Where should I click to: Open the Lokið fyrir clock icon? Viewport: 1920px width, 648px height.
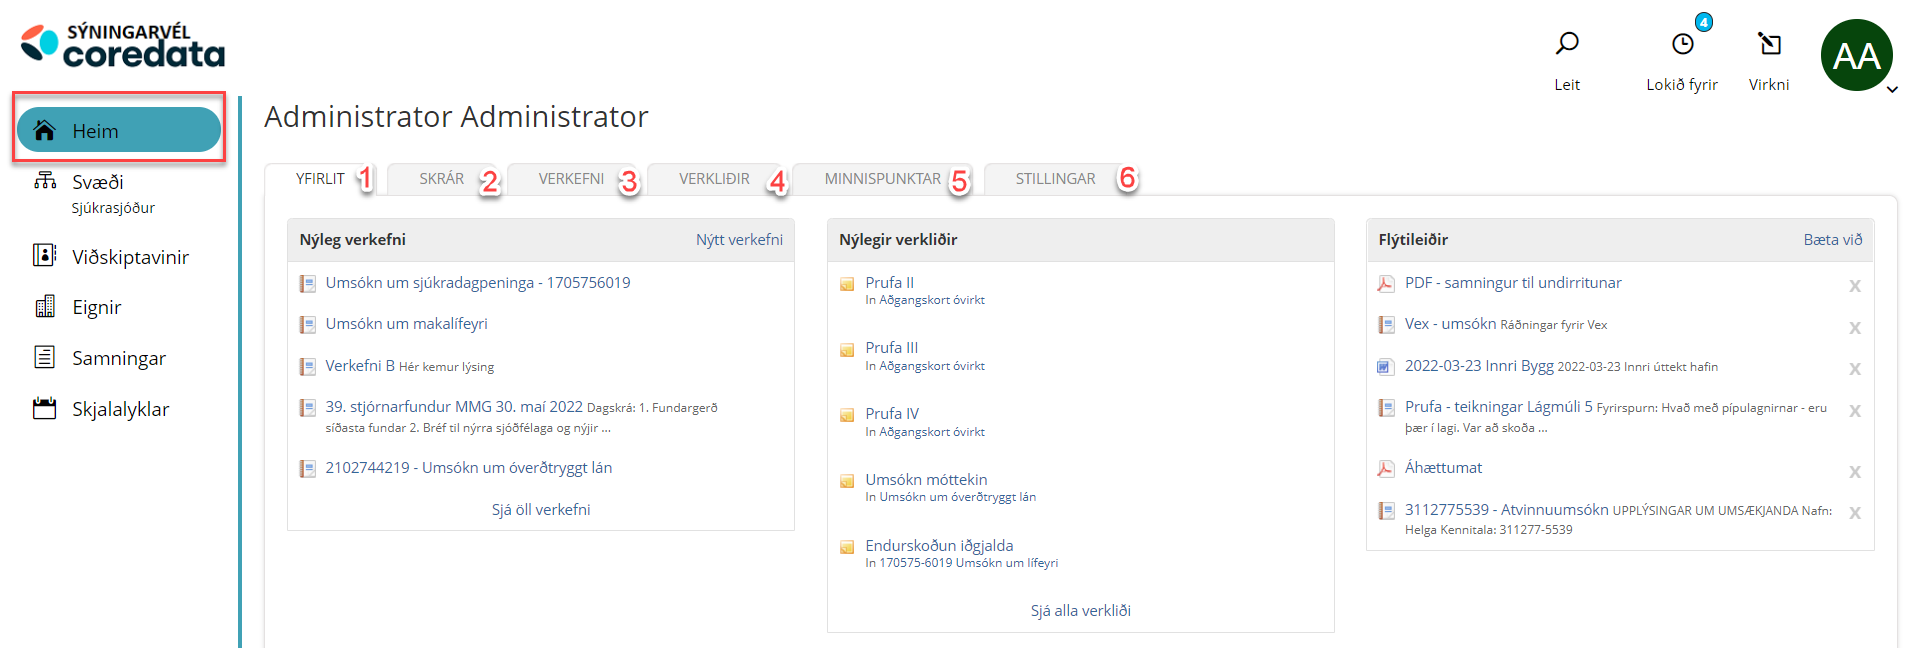(x=1683, y=44)
